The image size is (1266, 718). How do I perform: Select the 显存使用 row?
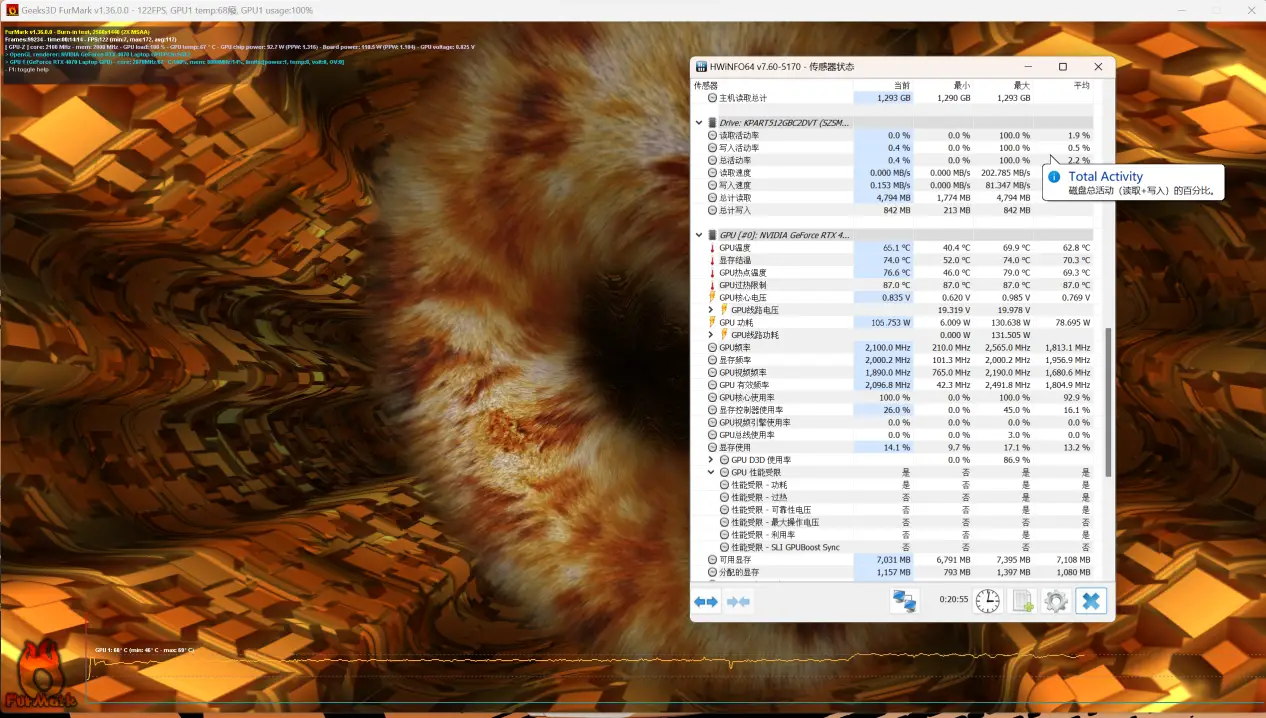(893, 447)
